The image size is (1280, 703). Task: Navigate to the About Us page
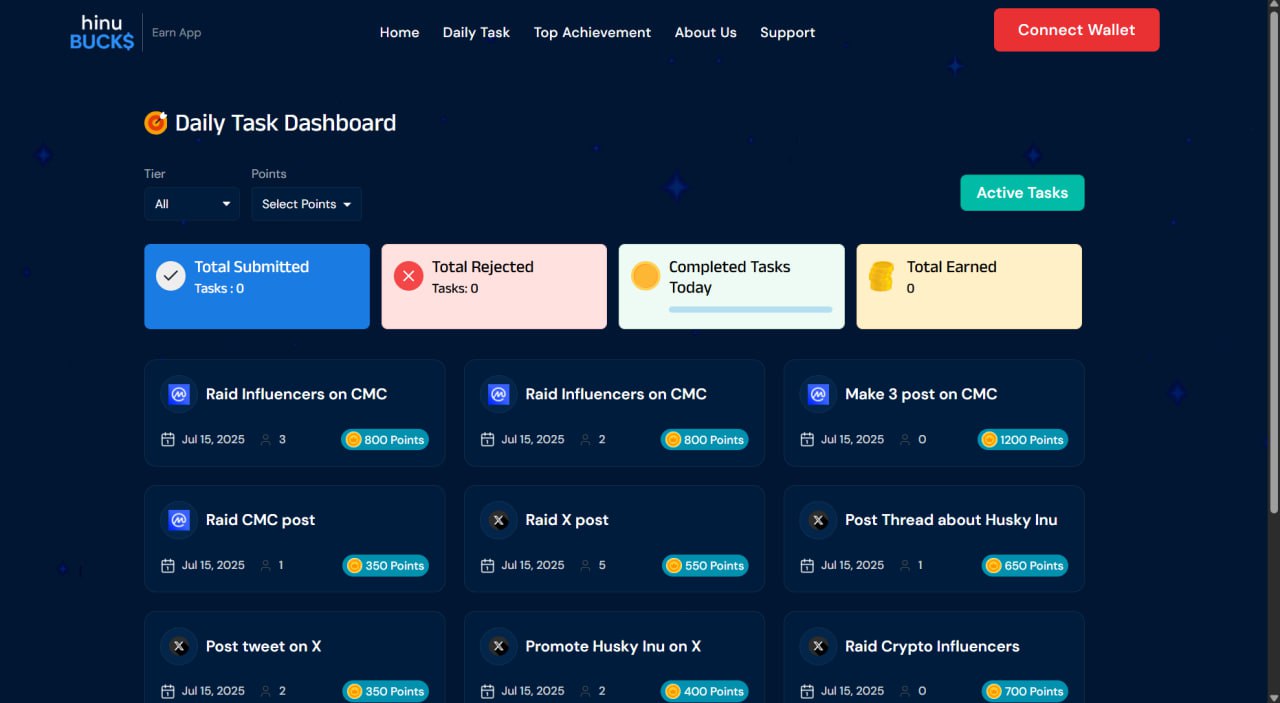click(x=705, y=32)
